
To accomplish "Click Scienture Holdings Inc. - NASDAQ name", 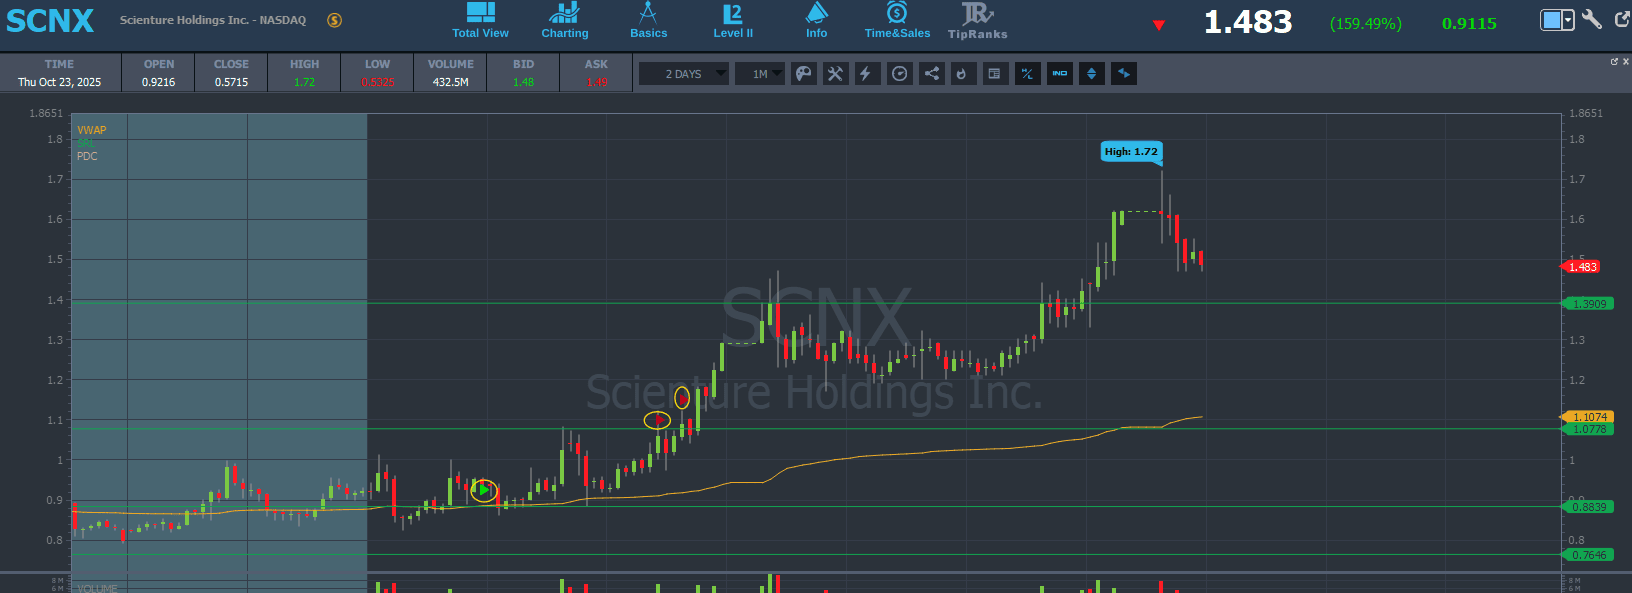I will pyautogui.click(x=213, y=20).
